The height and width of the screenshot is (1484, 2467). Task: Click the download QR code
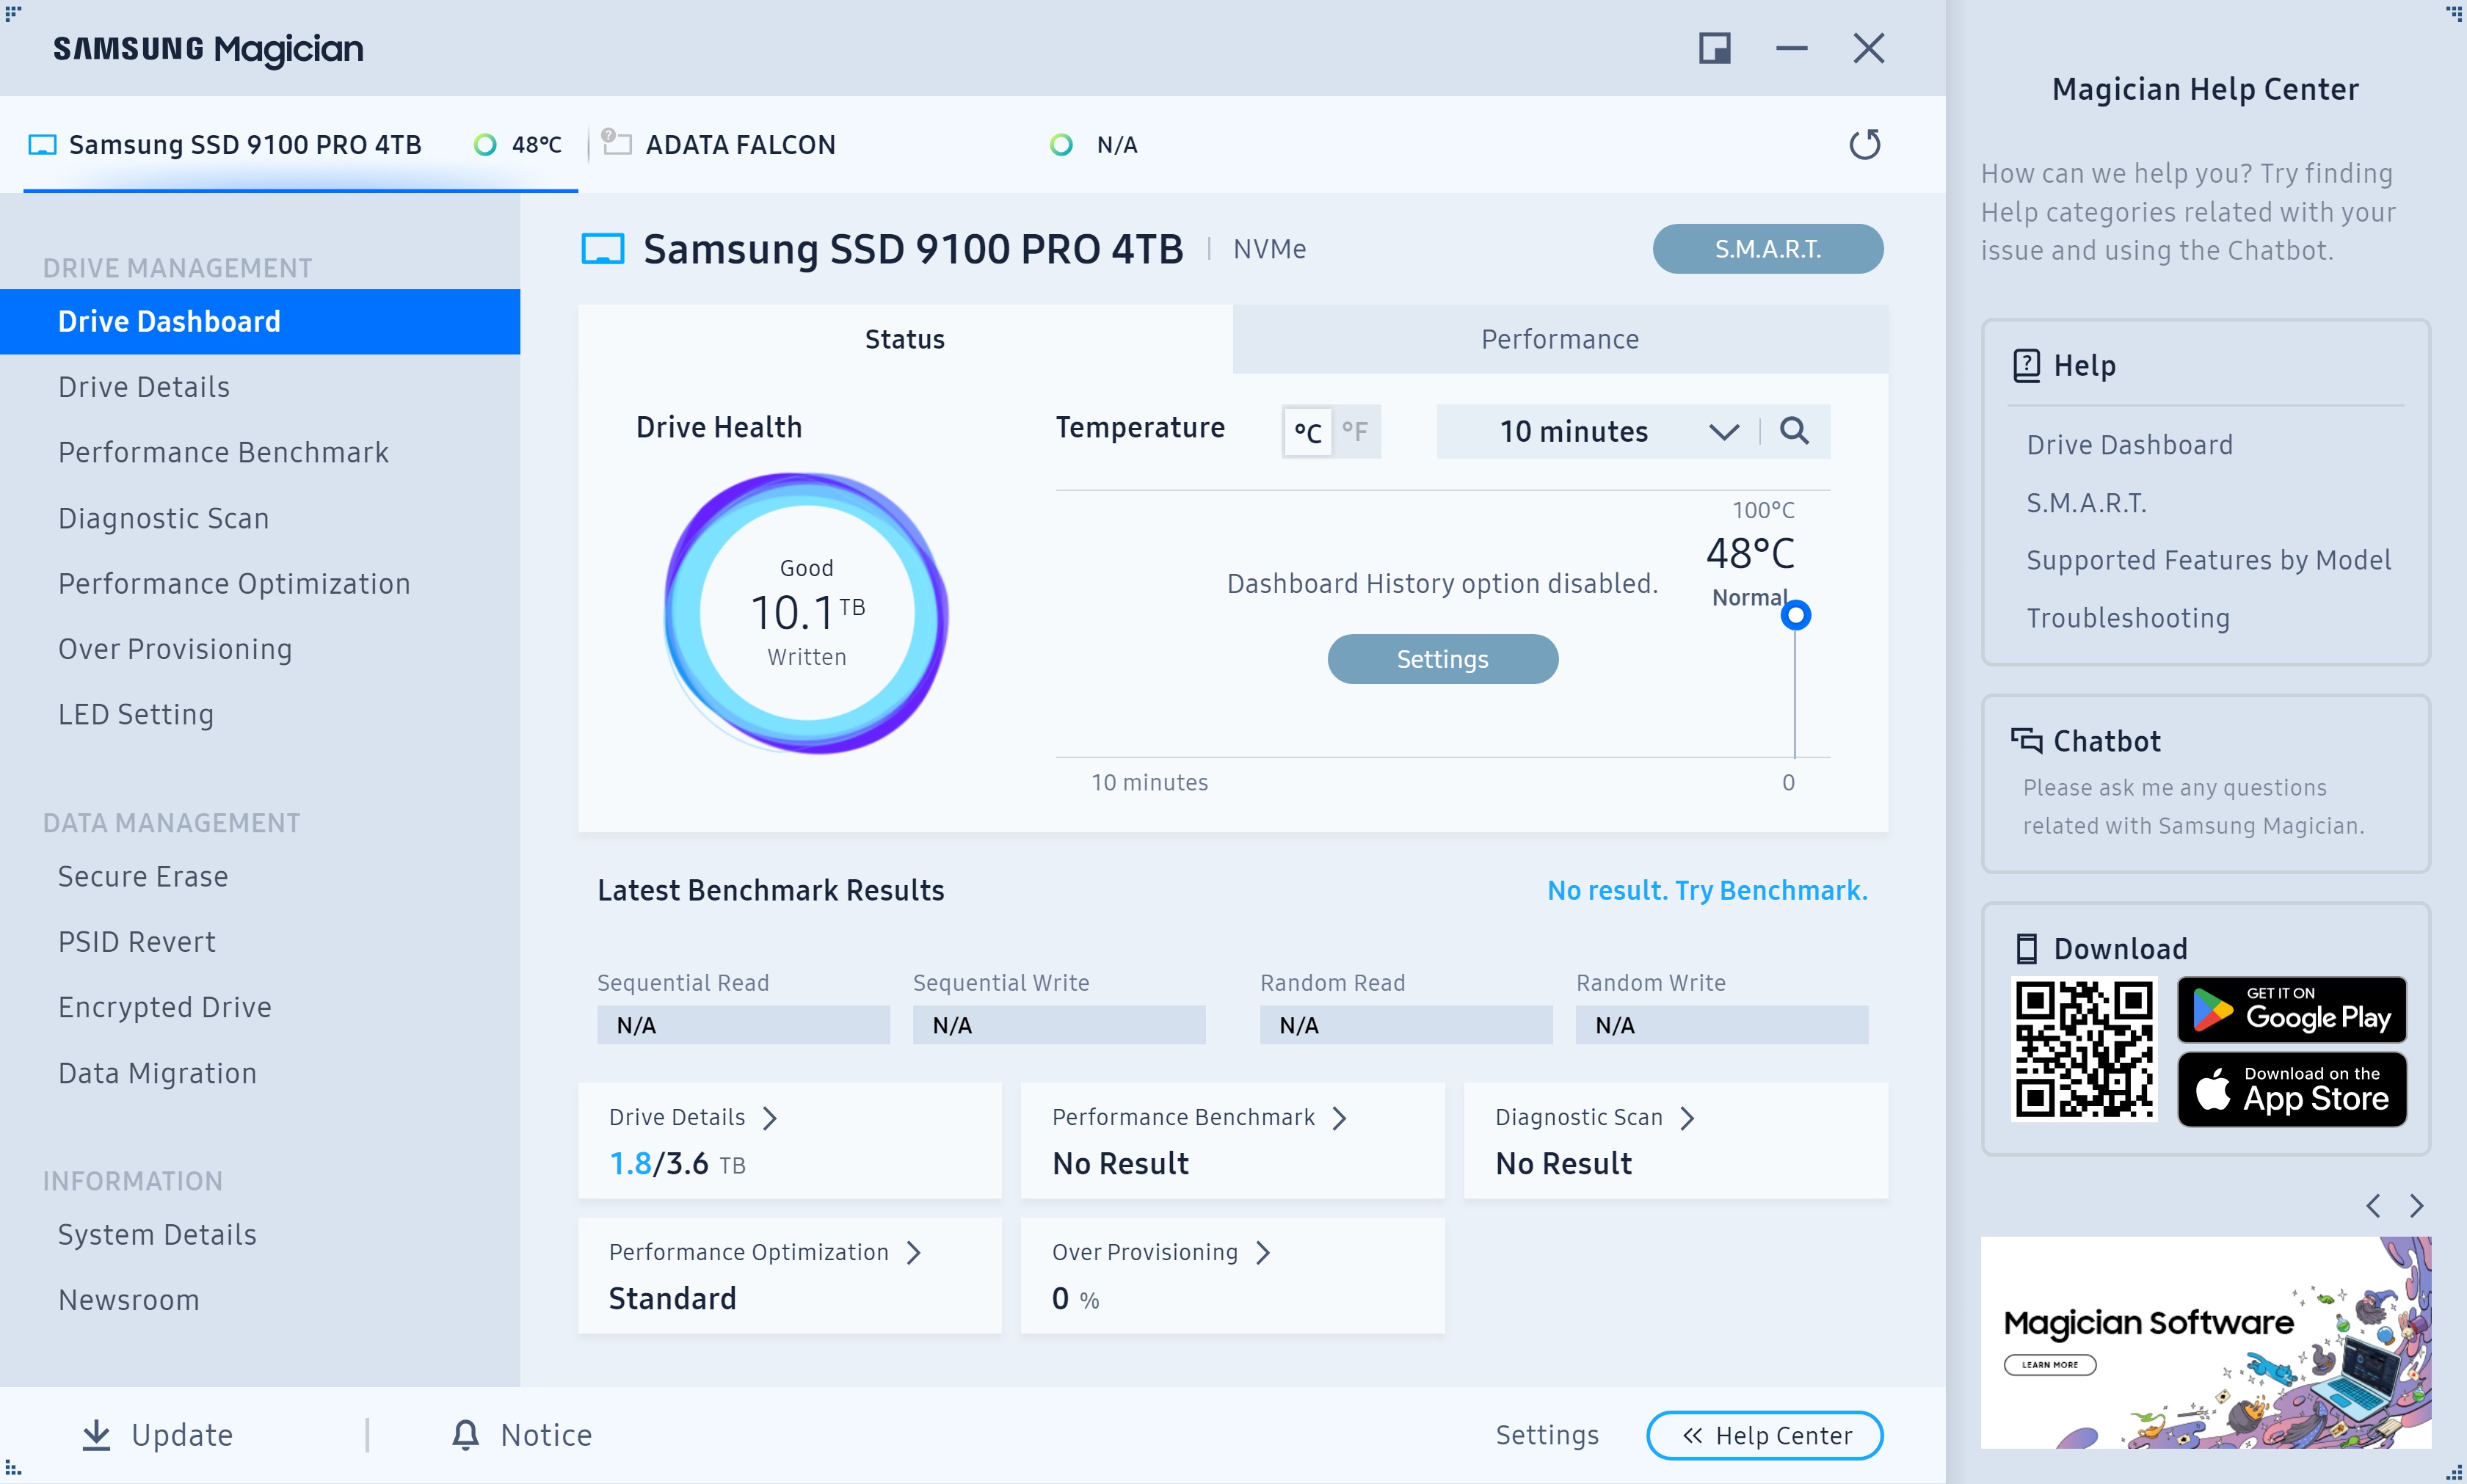click(x=2084, y=1050)
